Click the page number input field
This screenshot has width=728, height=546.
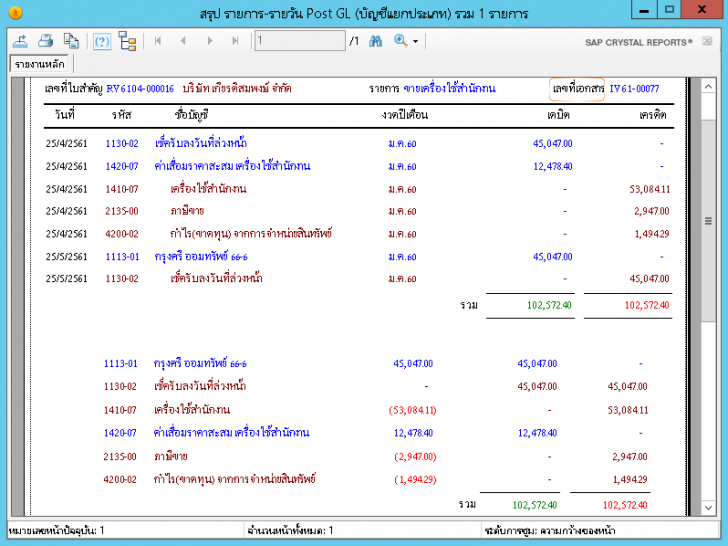tap(300, 41)
